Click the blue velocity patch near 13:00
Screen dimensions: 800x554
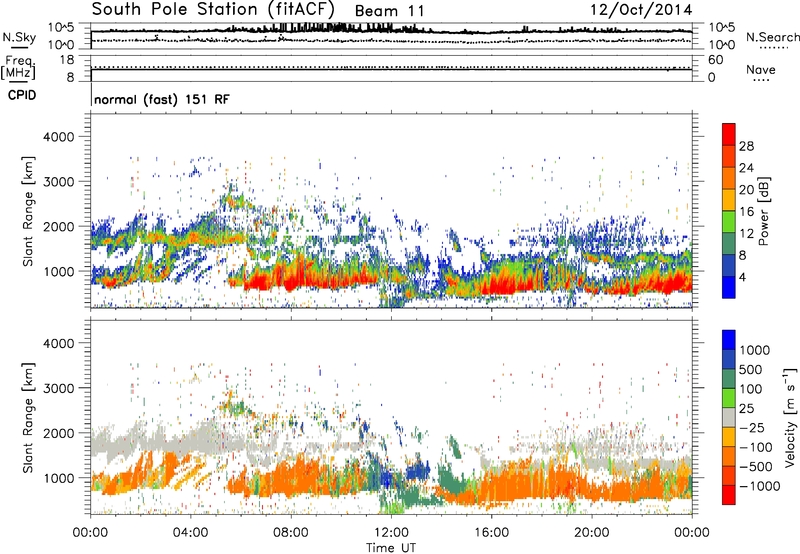418,470
